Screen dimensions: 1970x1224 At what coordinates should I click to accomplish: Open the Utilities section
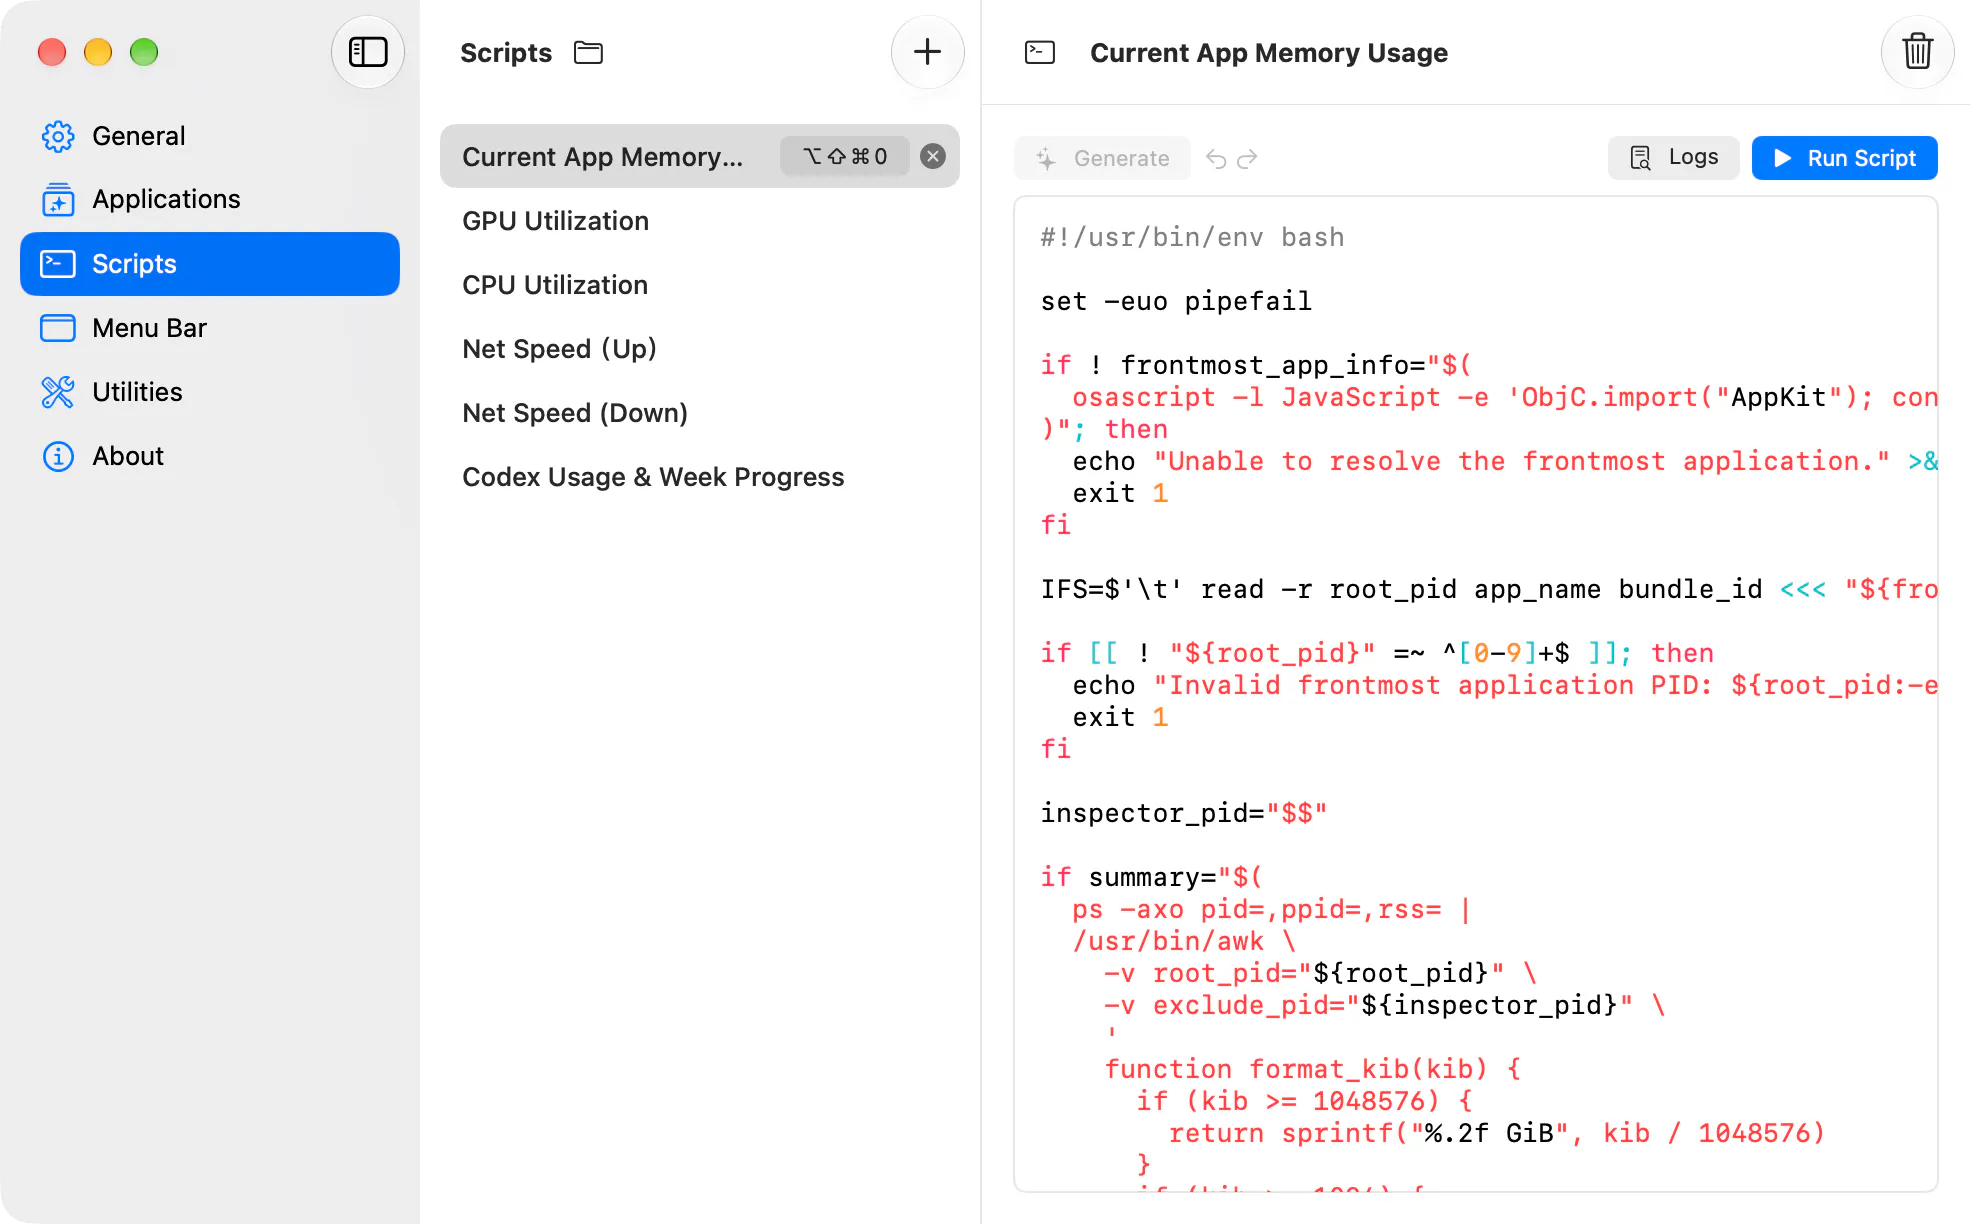coord(210,392)
